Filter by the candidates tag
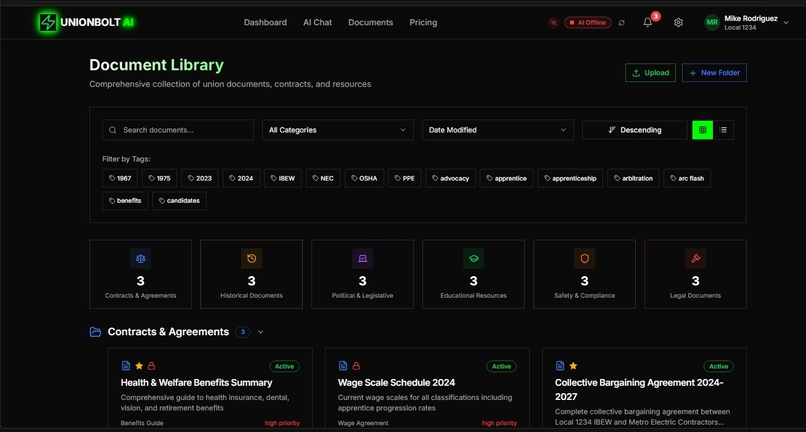The image size is (806, 432). coord(179,201)
